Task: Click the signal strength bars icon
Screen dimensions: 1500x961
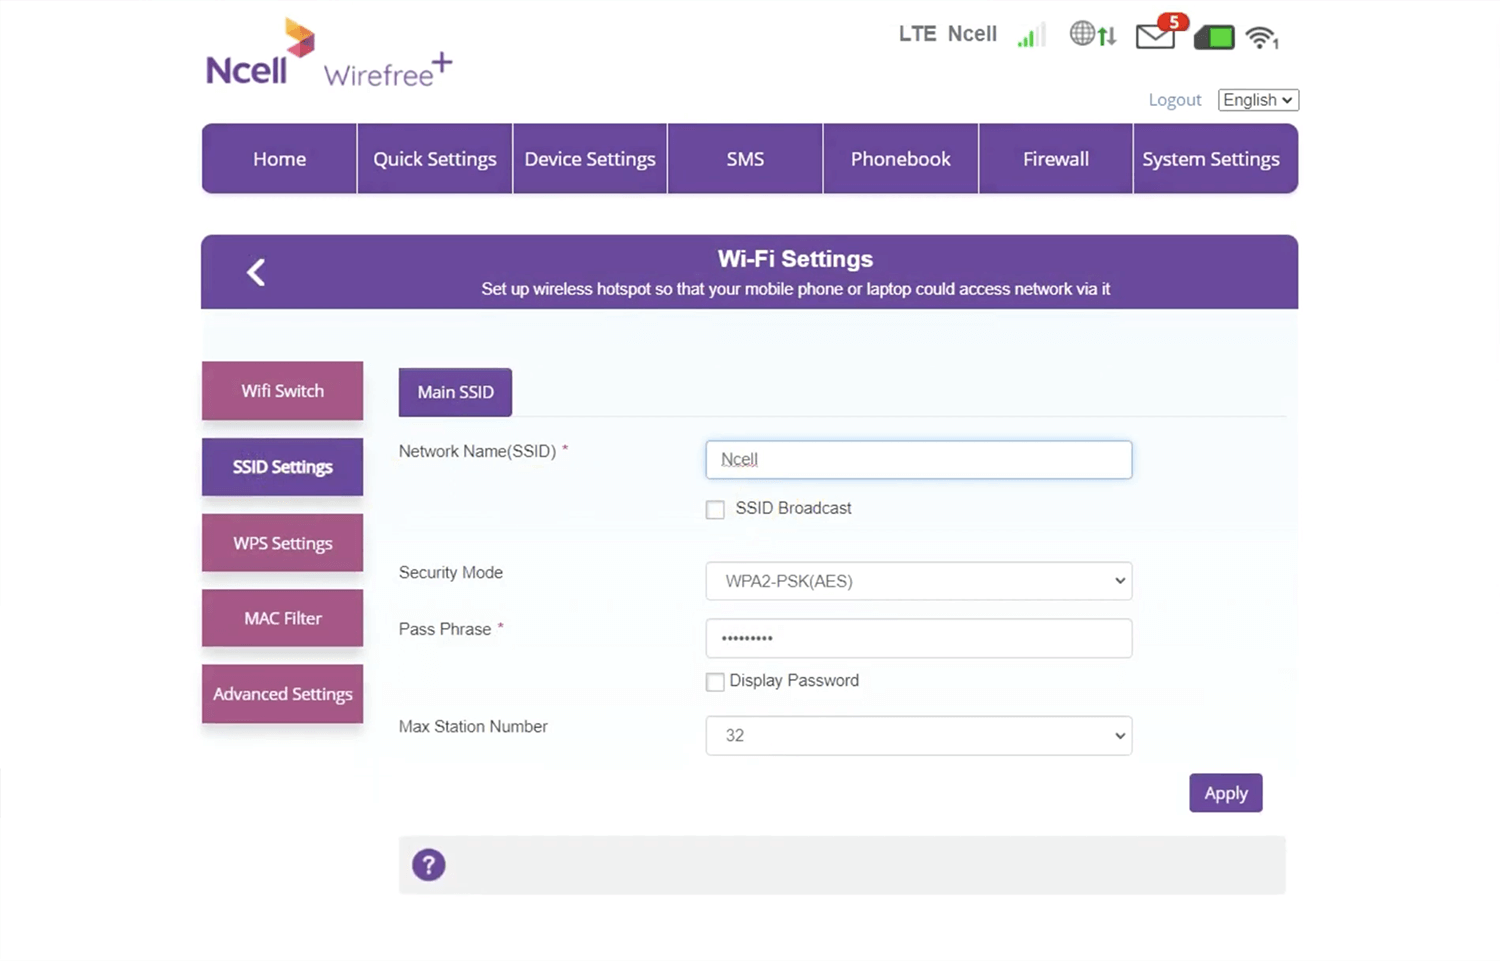Action: pyautogui.click(x=1030, y=37)
